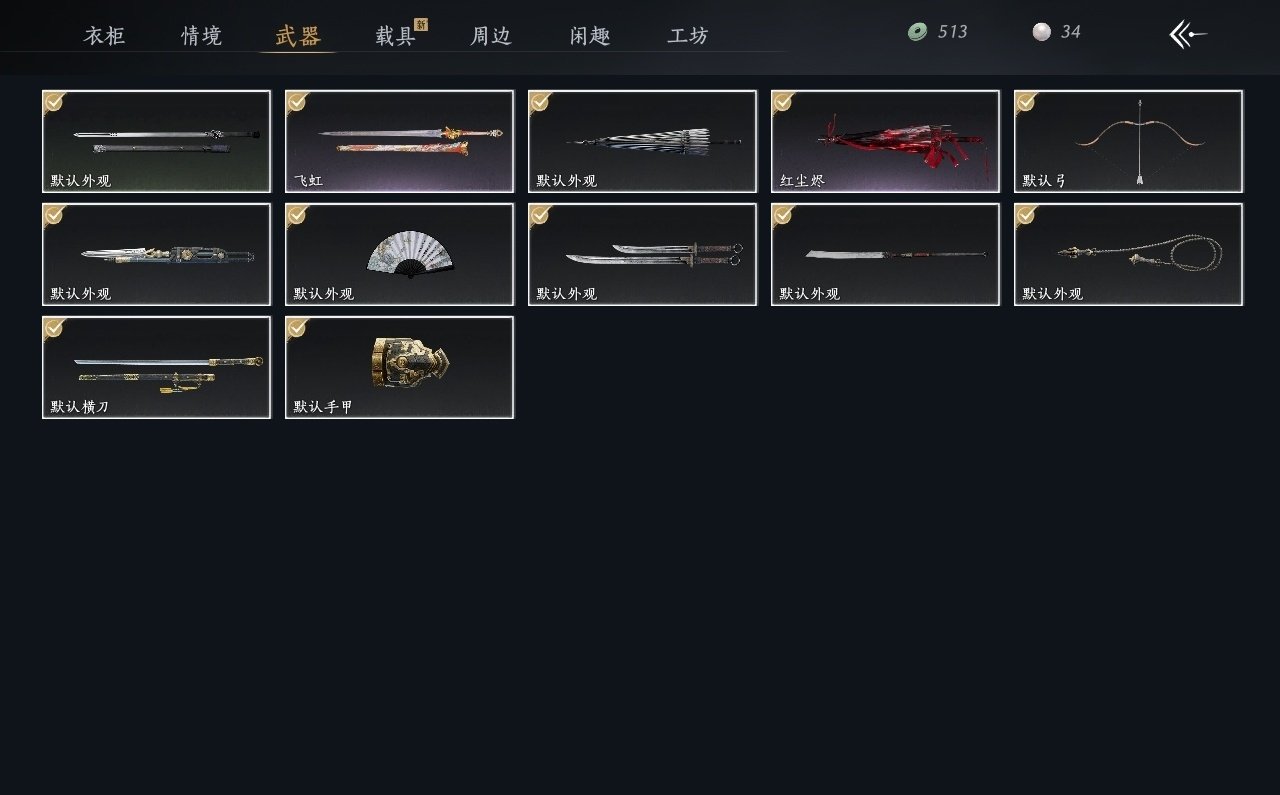
Task: Select the folding fan weapon skin
Action: (399, 254)
